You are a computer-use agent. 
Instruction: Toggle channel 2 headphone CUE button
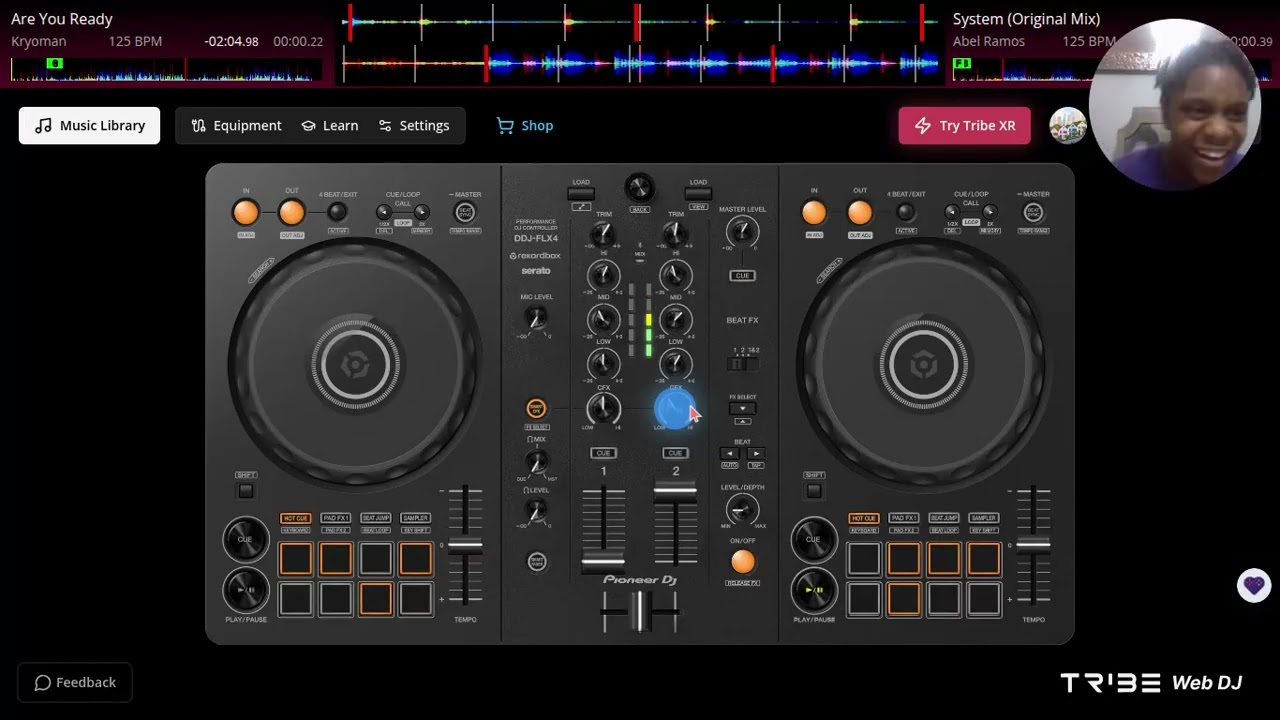pos(675,453)
